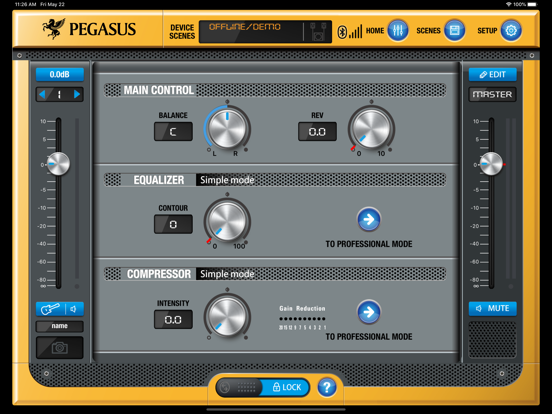This screenshot has width=552, height=414.
Task: Toggle the channel speaker mute icon
Action: [74, 309]
